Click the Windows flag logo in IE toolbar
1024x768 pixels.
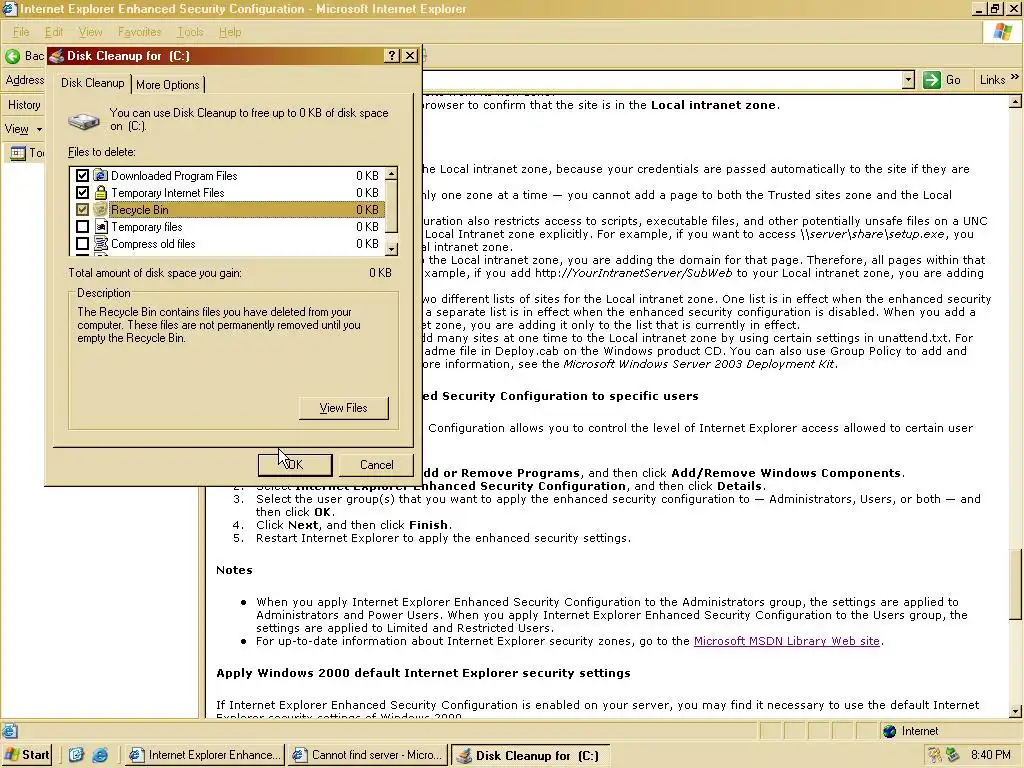pyautogui.click(x=1002, y=31)
